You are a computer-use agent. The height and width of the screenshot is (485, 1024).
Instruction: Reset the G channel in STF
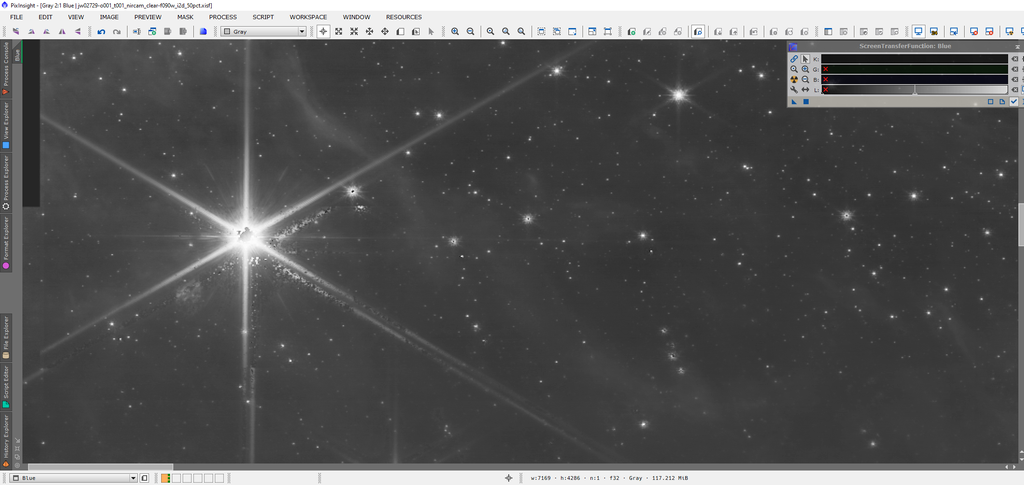click(1016, 69)
